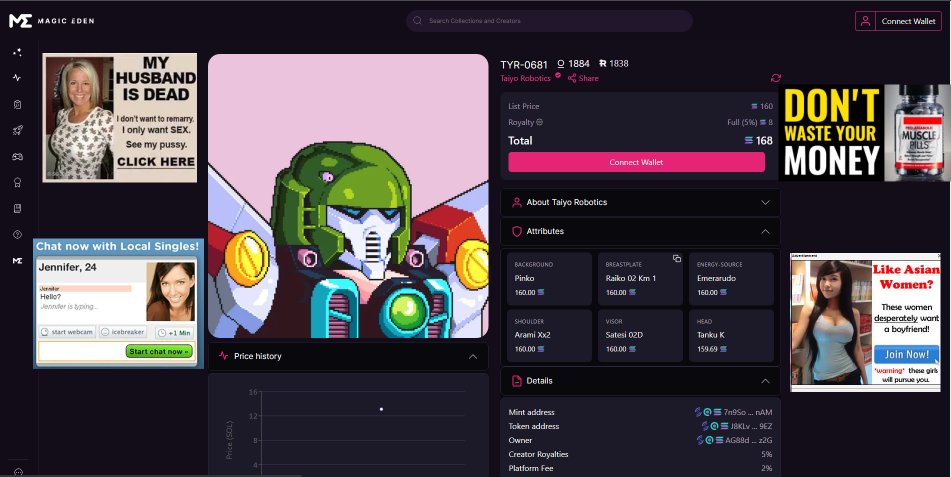
Task: Click the Creator Royalties 5% value
Action: (x=767, y=454)
